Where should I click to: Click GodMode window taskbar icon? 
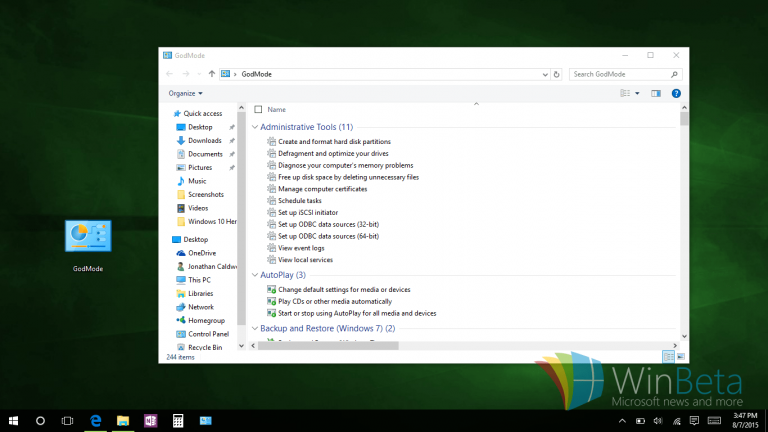(x=206, y=421)
